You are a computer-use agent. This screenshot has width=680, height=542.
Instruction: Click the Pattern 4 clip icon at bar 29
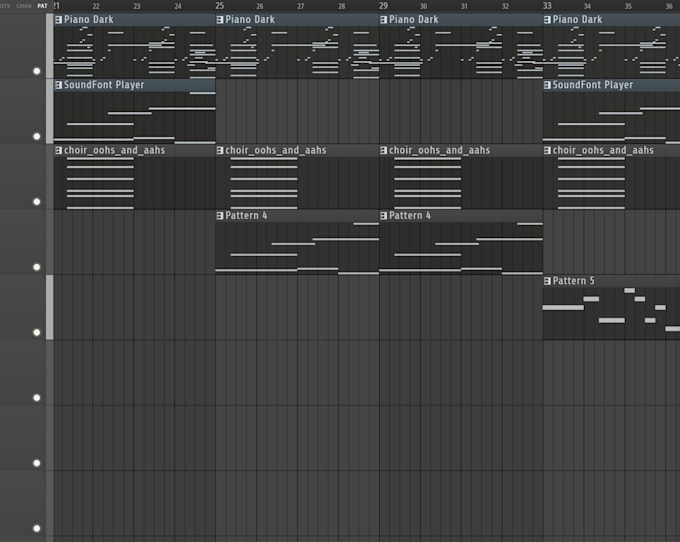click(x=383, y=216)
